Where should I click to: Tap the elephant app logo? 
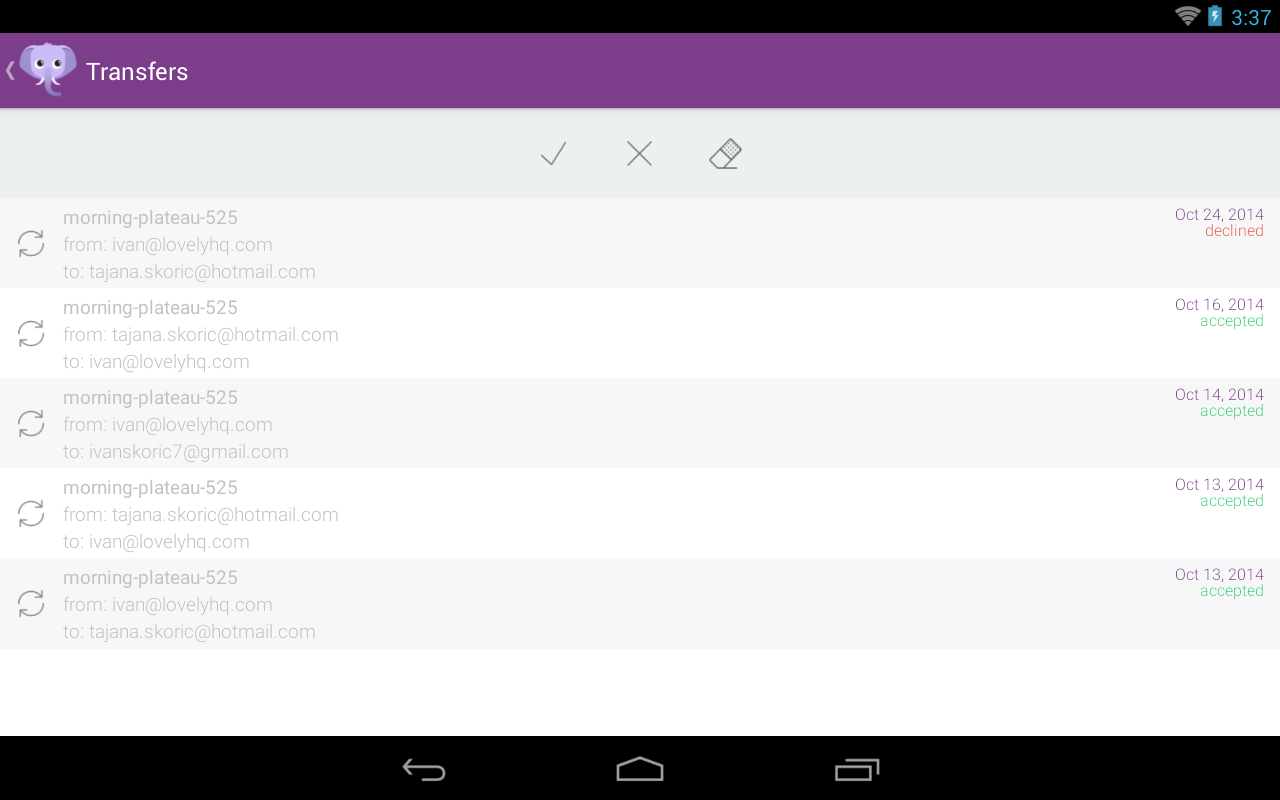[x=48, y=70]
